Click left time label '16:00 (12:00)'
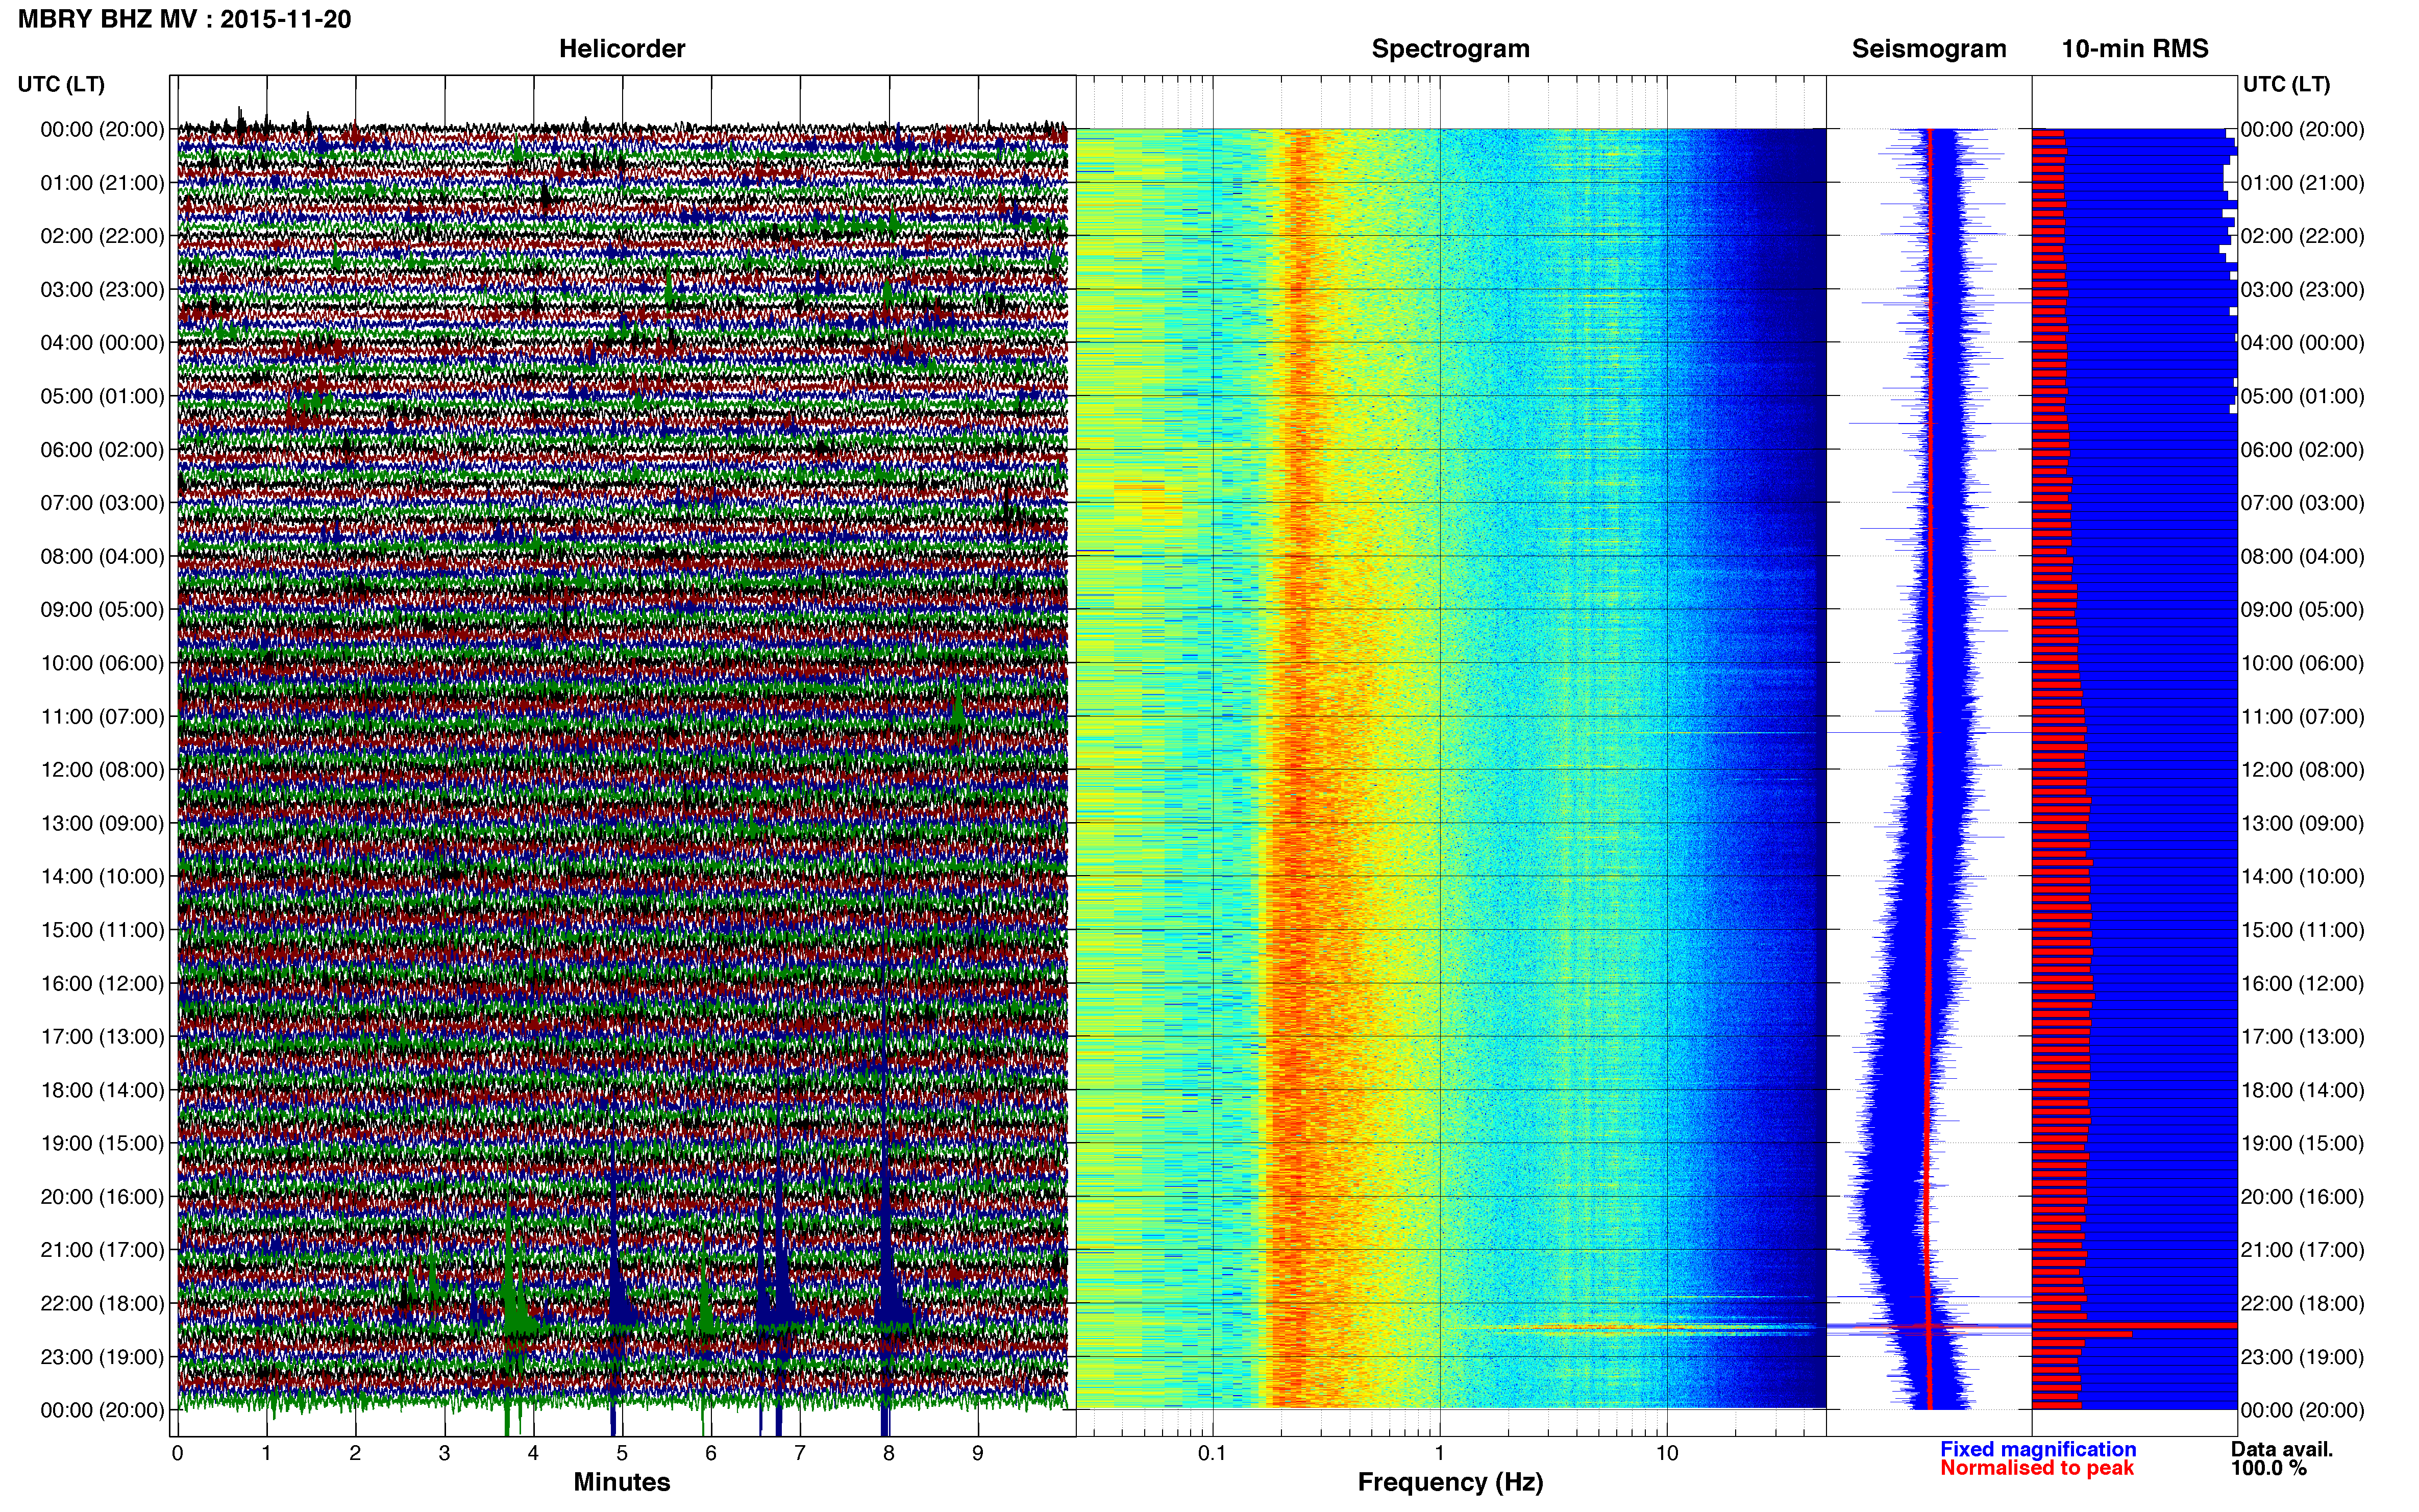The height and width of the screenshot is (1512, 2419). (102, 983)
